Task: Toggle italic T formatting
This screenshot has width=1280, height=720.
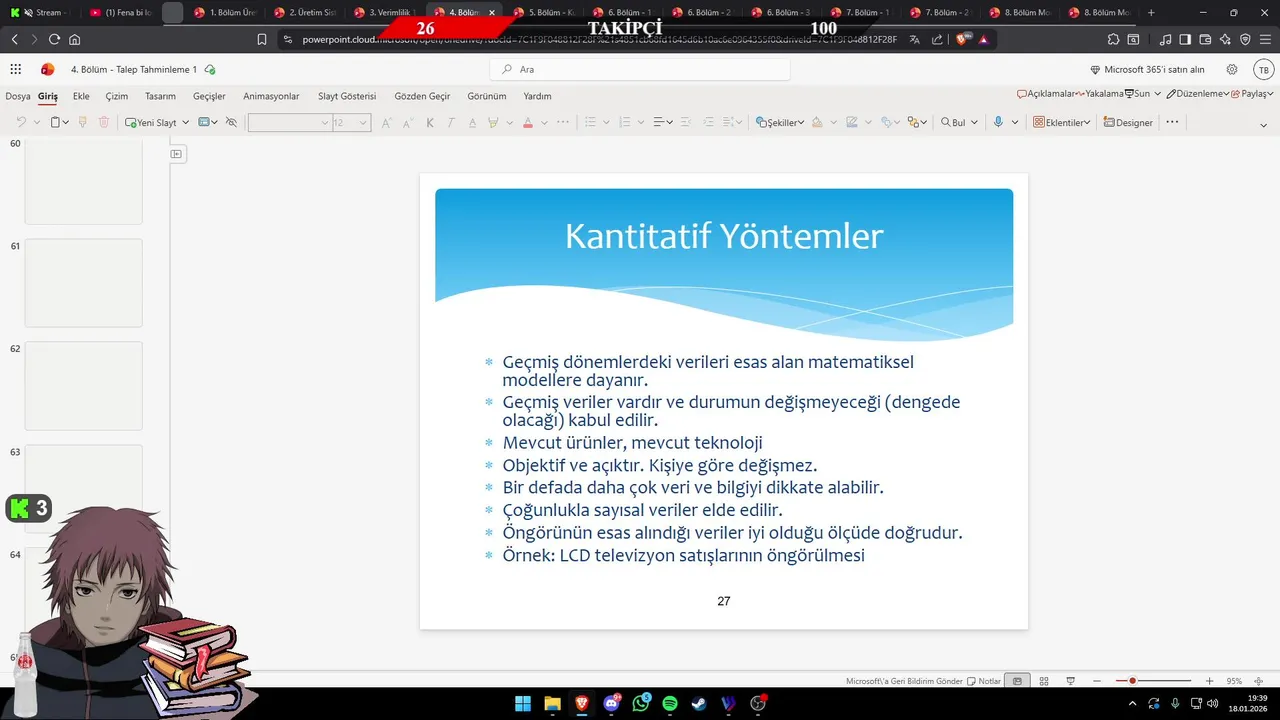Action: coord(451,122)
